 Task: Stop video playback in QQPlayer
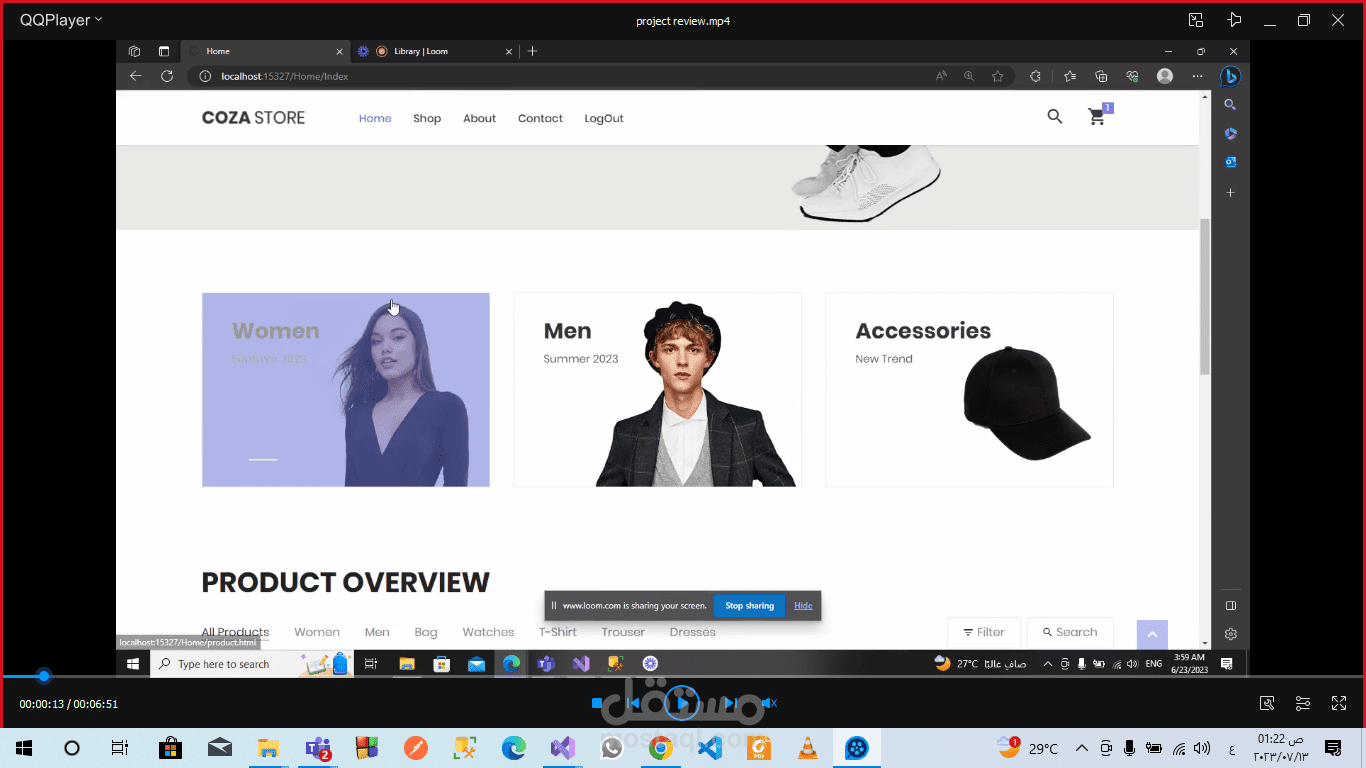click(597, 703)
